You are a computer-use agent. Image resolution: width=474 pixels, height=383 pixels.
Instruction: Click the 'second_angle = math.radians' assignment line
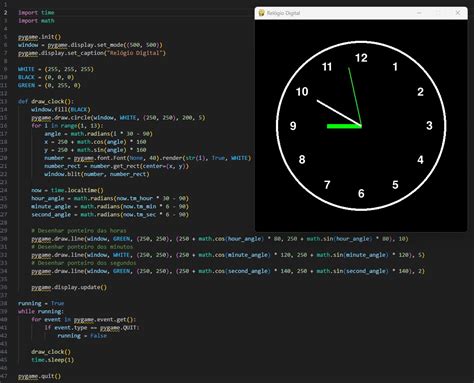[110, 215]
